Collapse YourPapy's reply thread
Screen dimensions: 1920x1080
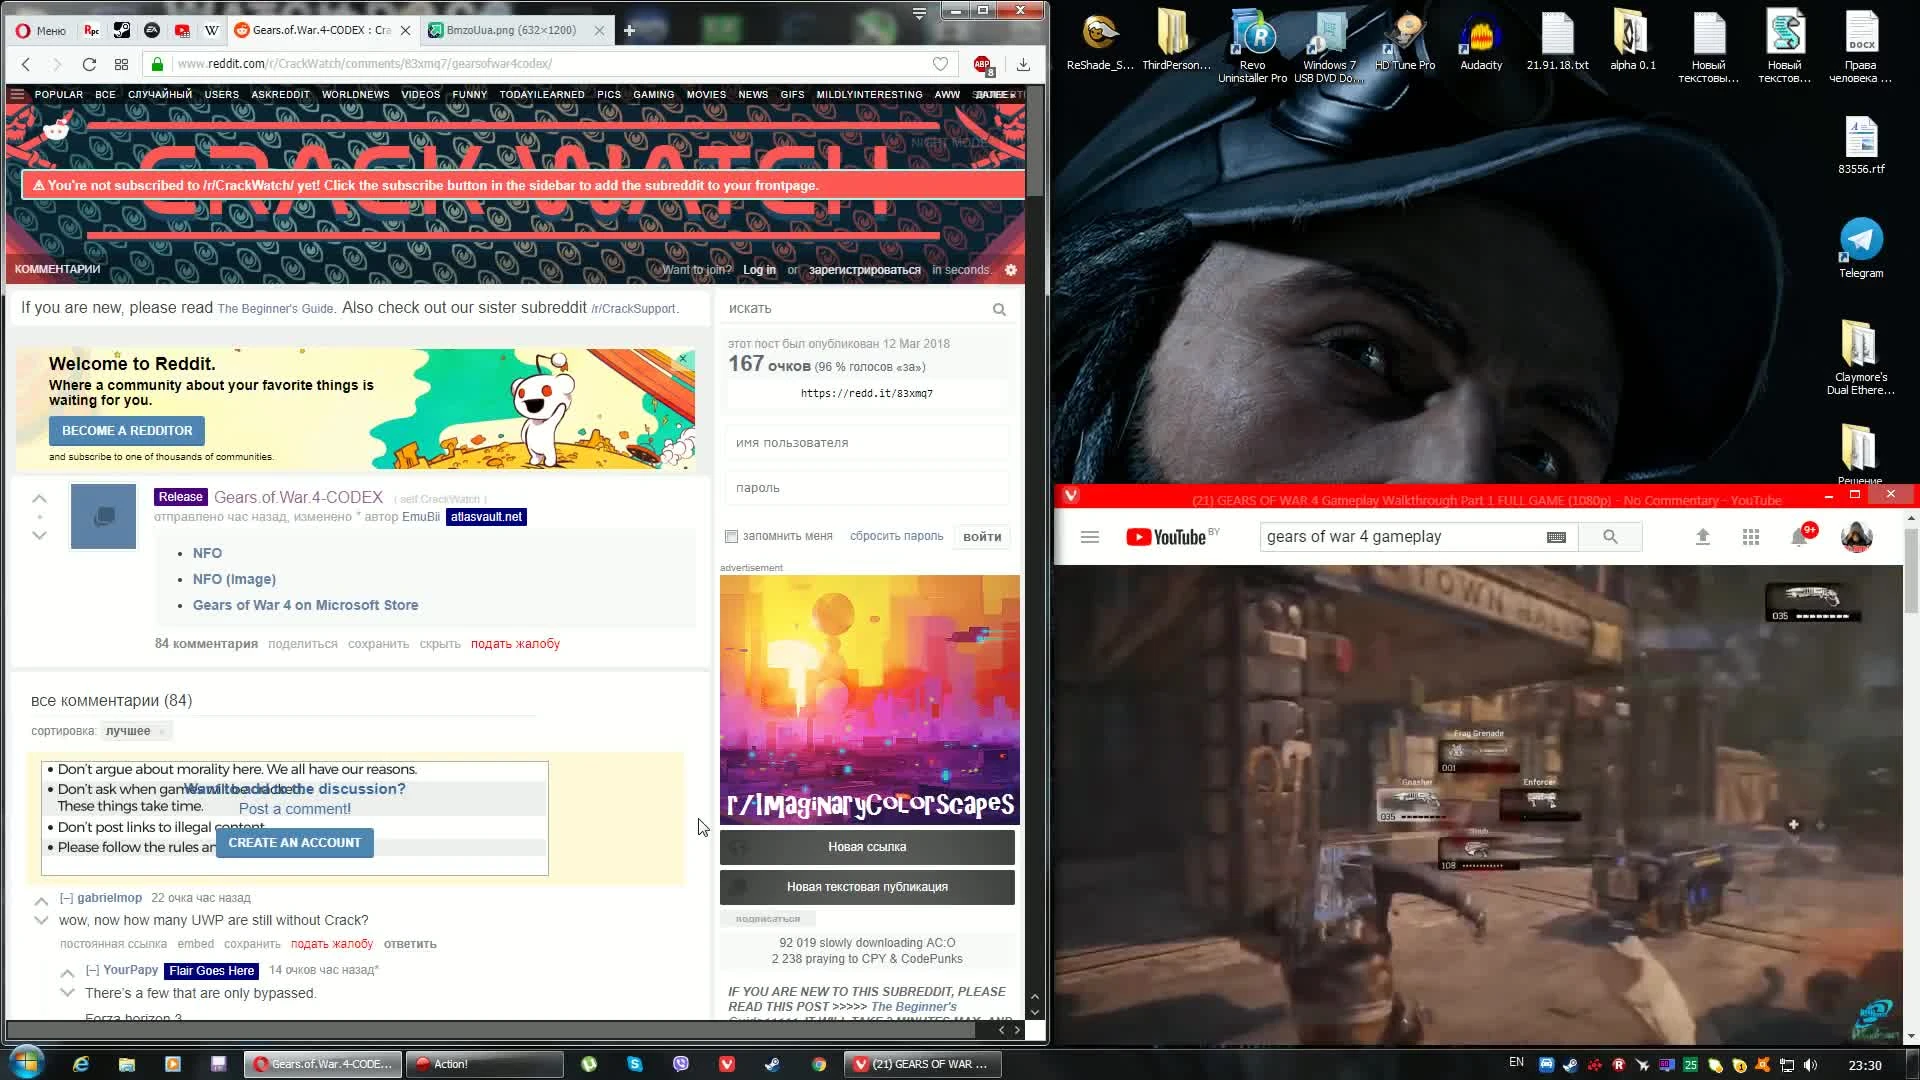click(x=92, y=970)
